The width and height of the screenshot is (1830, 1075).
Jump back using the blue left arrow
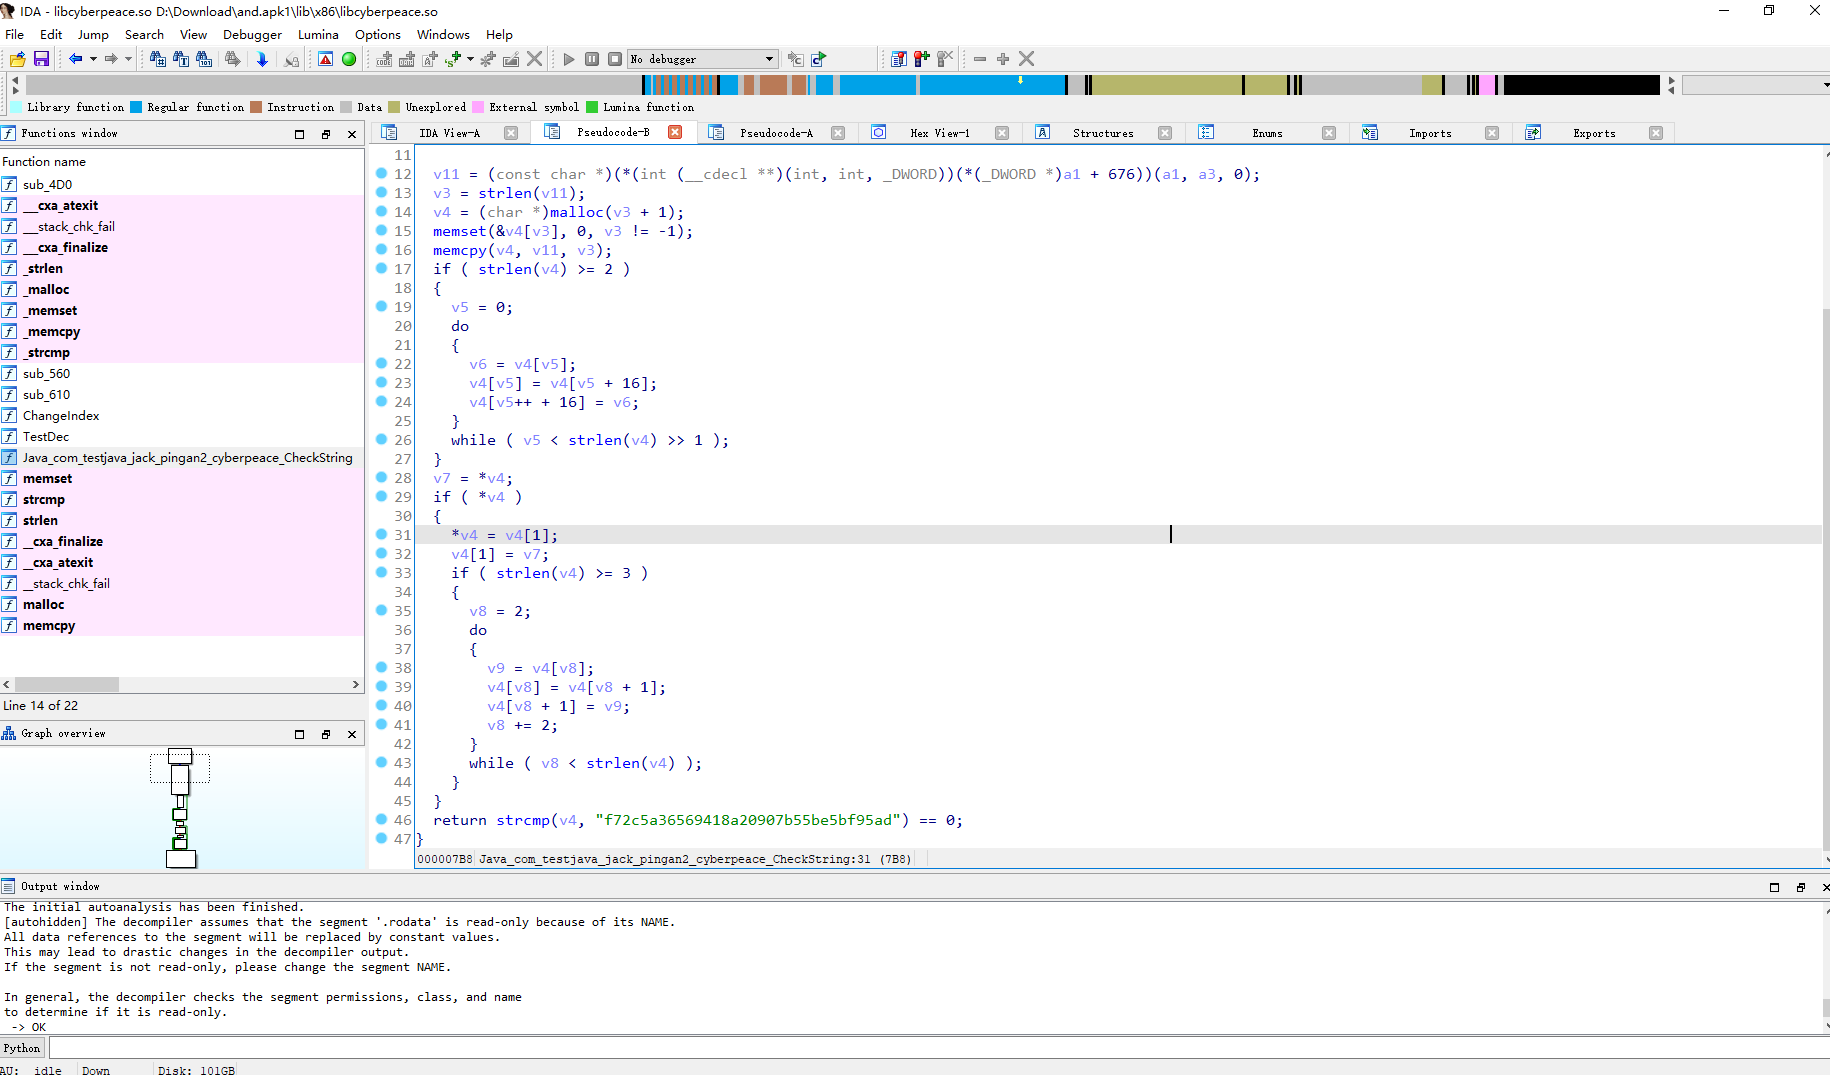pos(75,59)
